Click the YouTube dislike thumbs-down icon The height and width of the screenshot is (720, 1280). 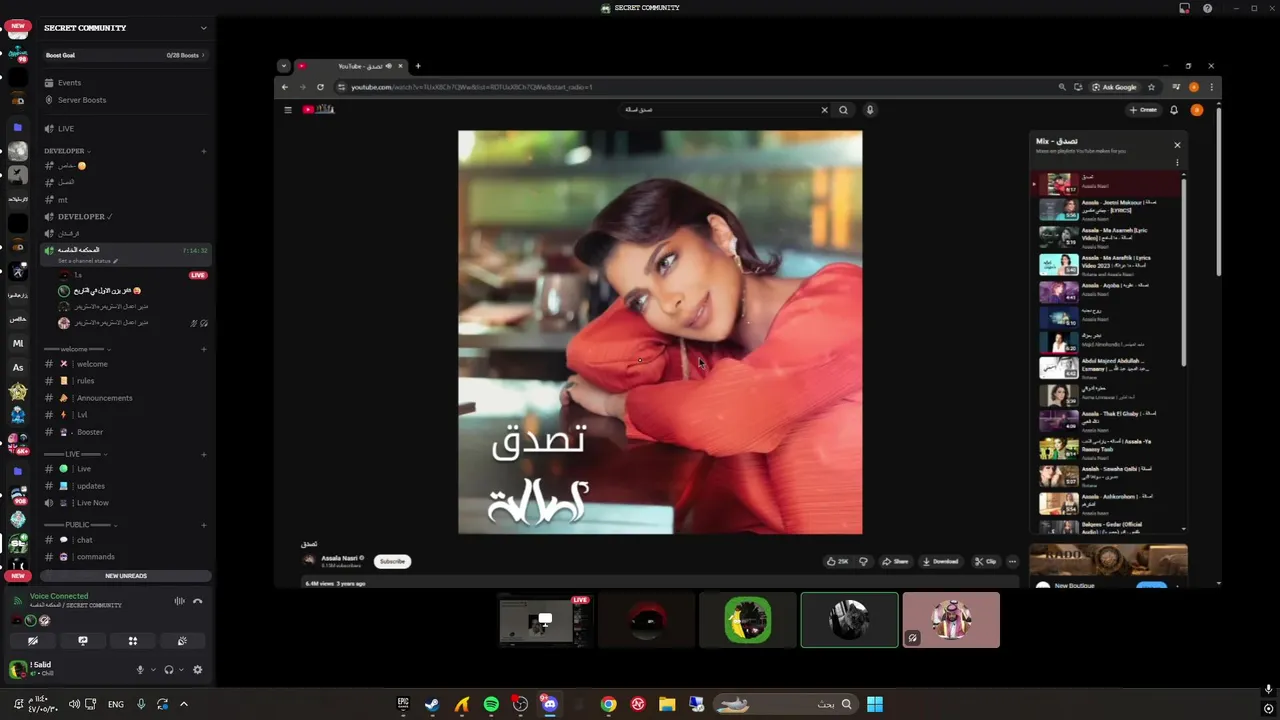point(864,562)
